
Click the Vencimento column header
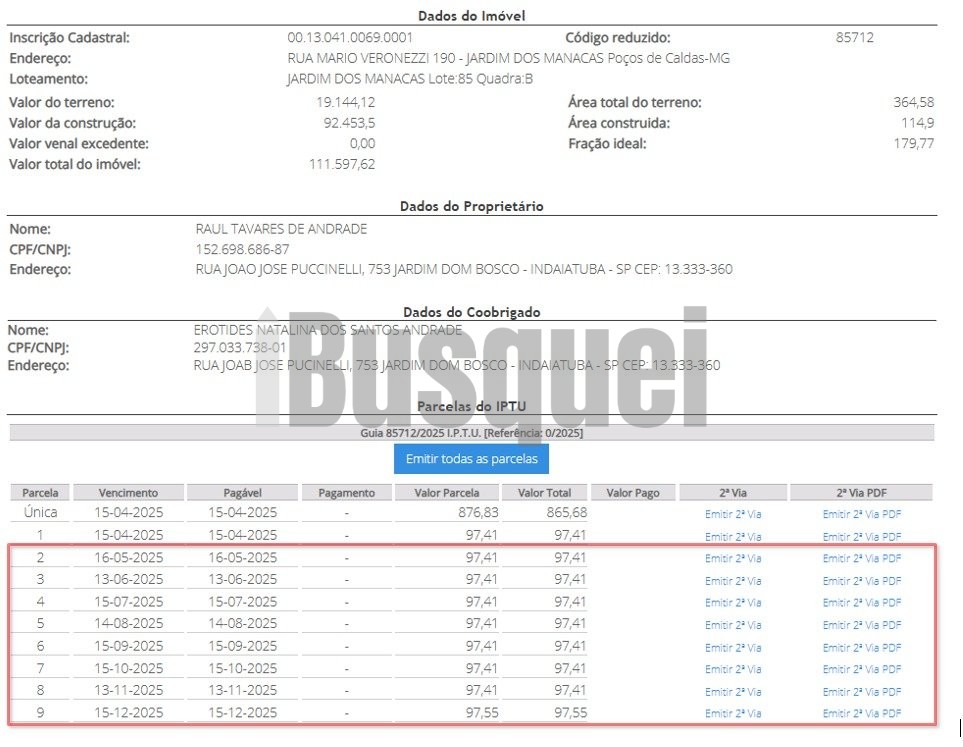[128, 493]
